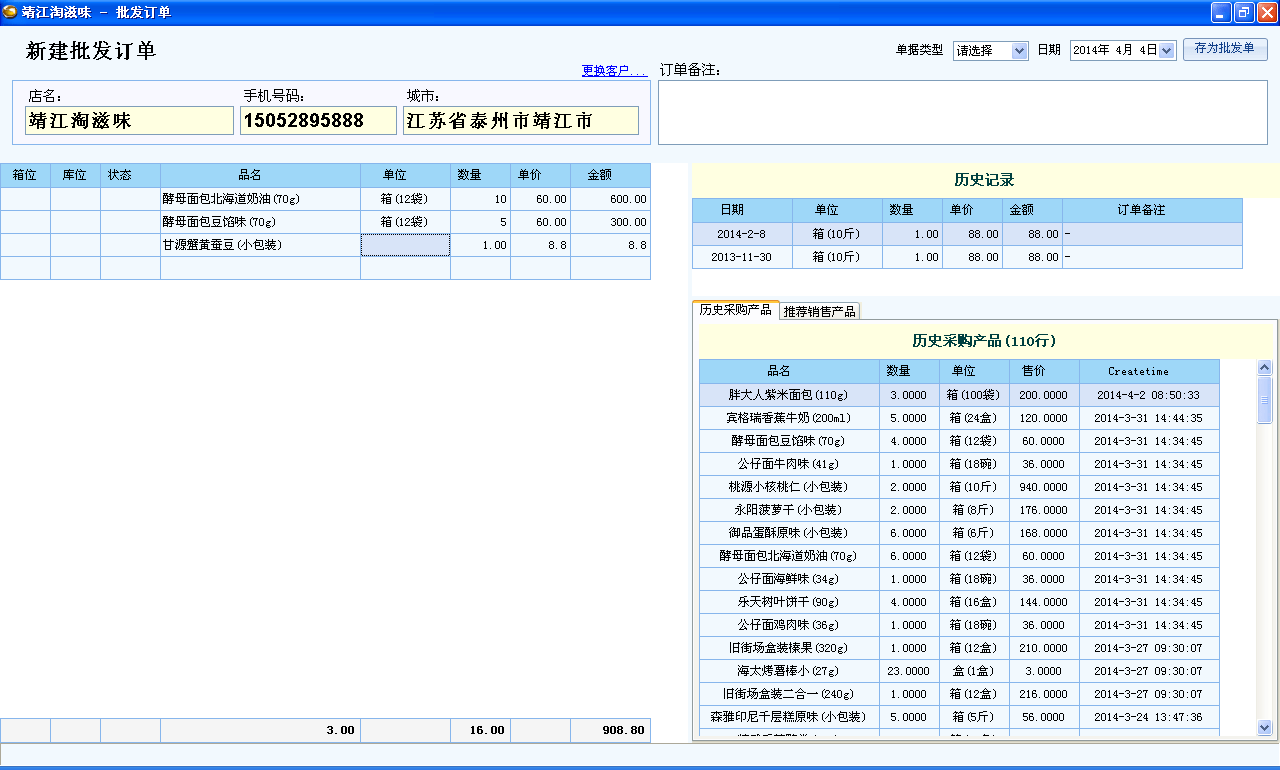Open the 单据类型 dropdown

(1019, 51)
